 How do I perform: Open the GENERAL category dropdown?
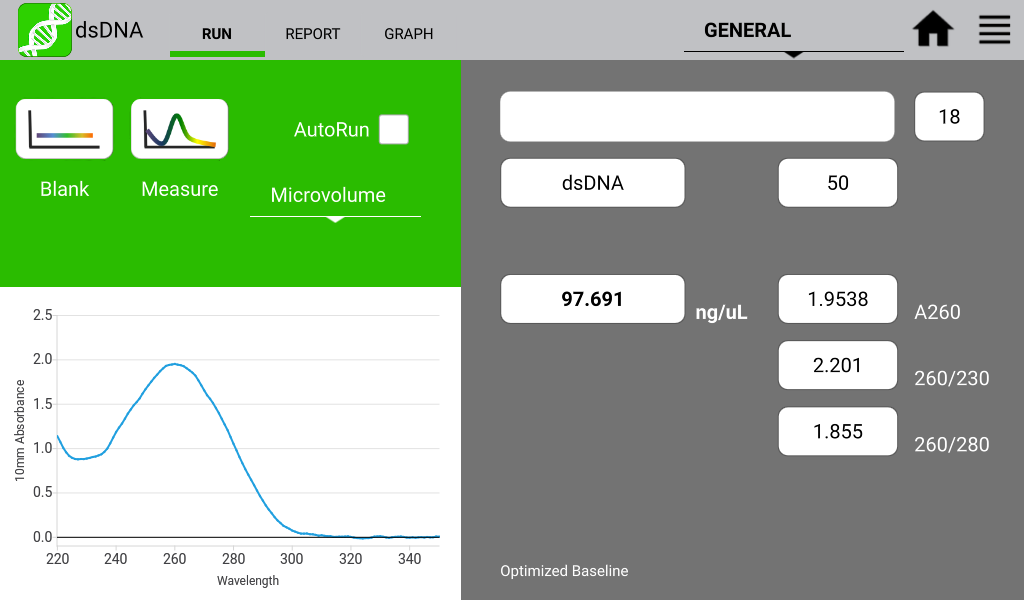click(793, 32)
